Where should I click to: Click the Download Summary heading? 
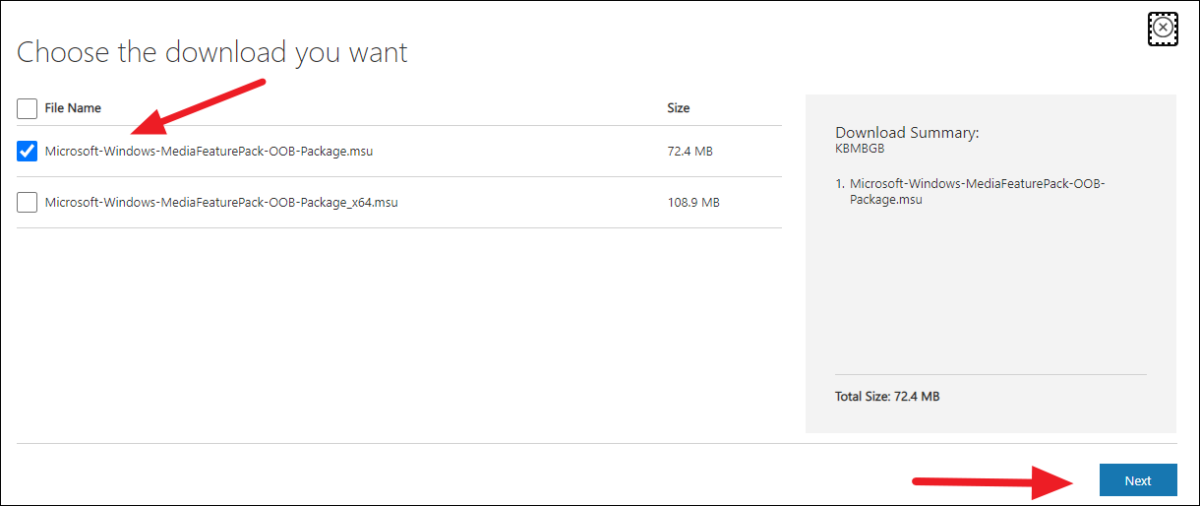coord(907,132)
